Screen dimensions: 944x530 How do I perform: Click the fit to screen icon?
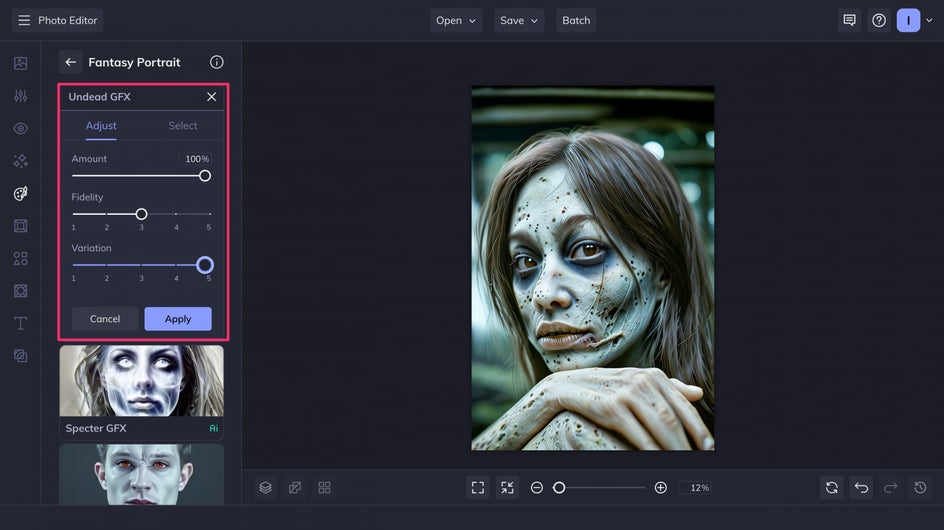(x=478, y=488)
